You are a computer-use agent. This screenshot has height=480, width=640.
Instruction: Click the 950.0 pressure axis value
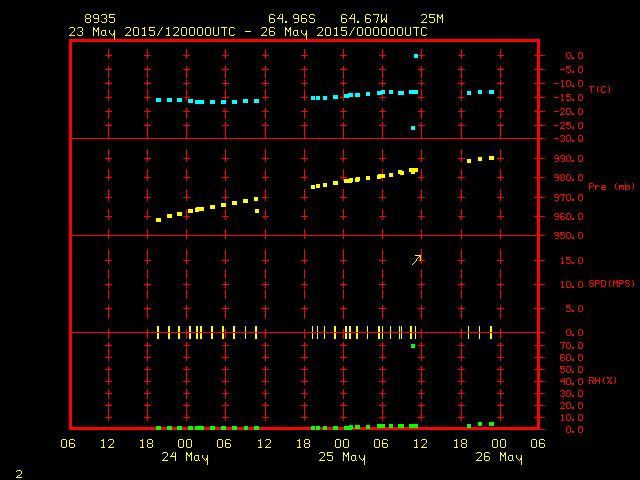coord(569,236)
